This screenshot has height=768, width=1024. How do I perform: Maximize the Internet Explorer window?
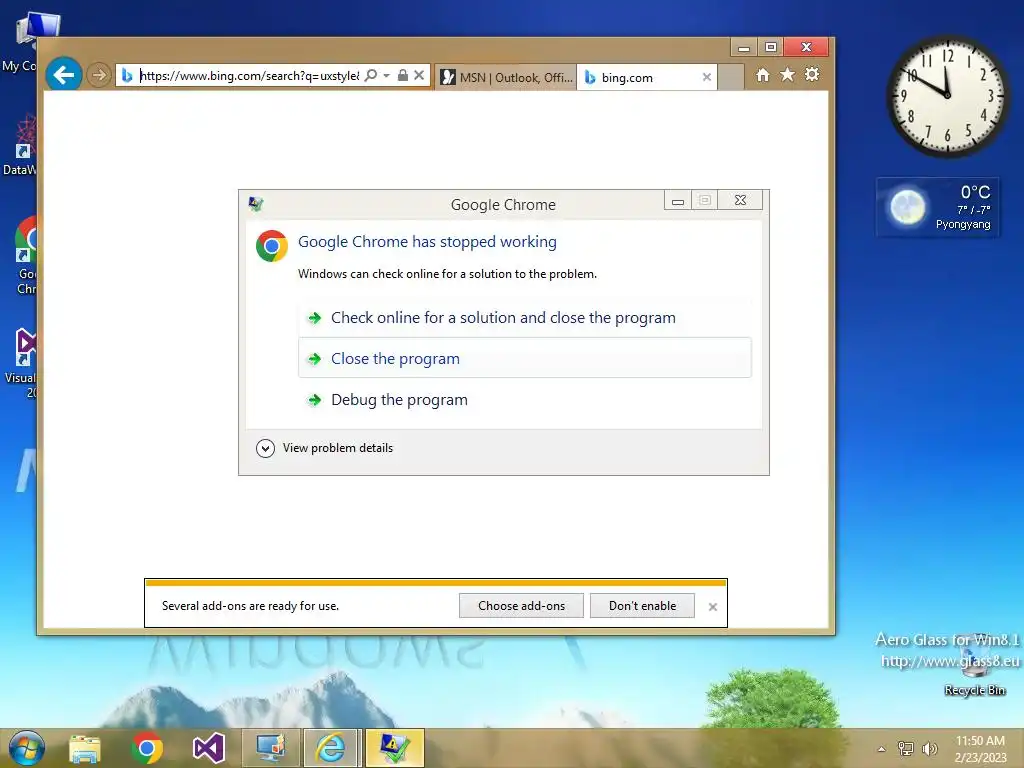pos(771,47)
